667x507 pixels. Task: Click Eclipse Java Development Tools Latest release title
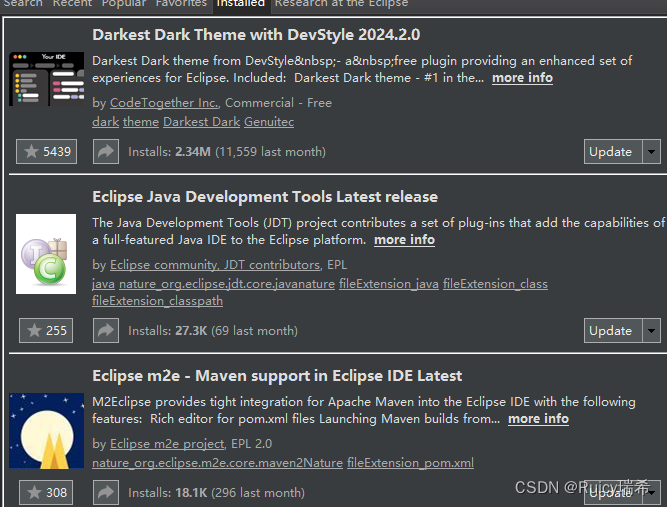pyautogui.click(x=265, y=197)
